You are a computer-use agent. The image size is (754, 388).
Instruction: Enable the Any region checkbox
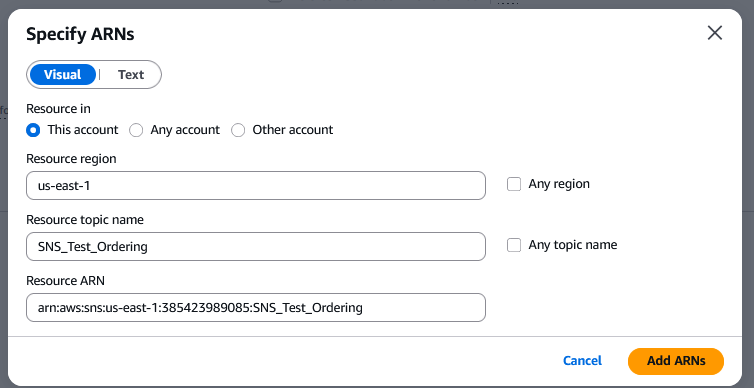click(514, 184)
